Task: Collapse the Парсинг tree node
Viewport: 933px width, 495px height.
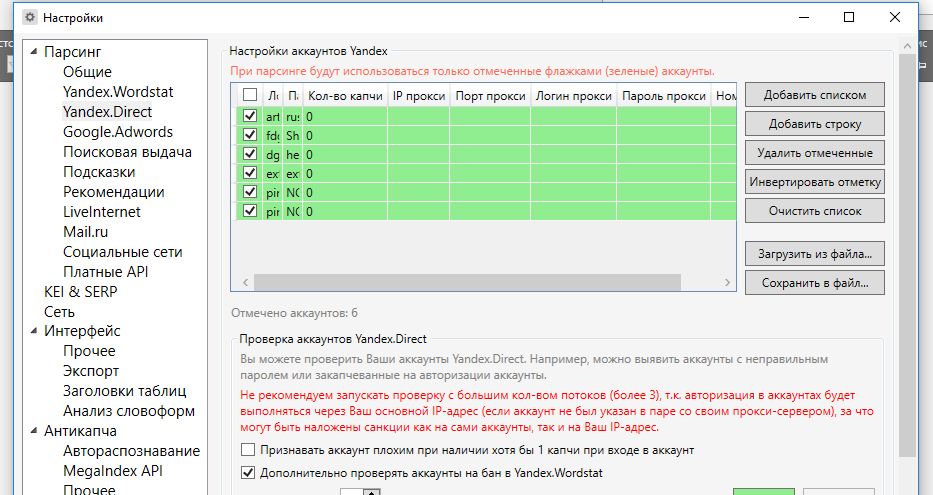Action: click(34, 52)
